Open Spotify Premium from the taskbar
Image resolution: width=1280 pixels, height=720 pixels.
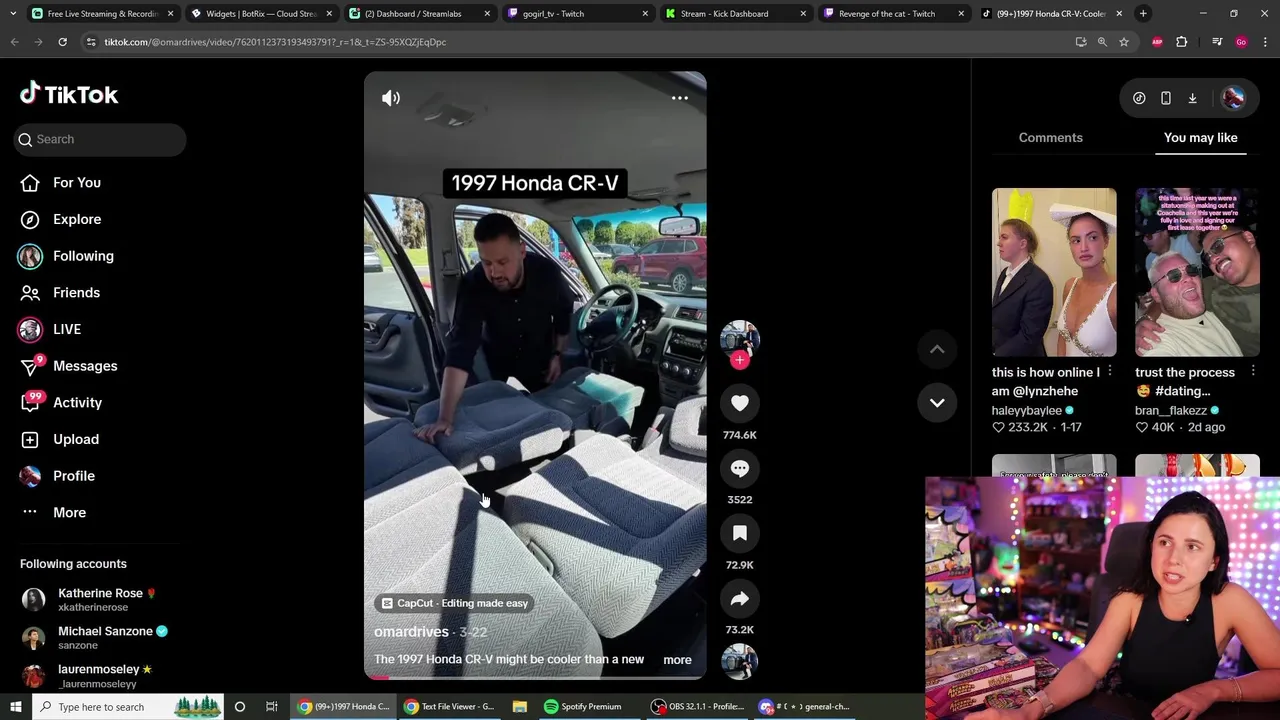(x=583, y=707)
